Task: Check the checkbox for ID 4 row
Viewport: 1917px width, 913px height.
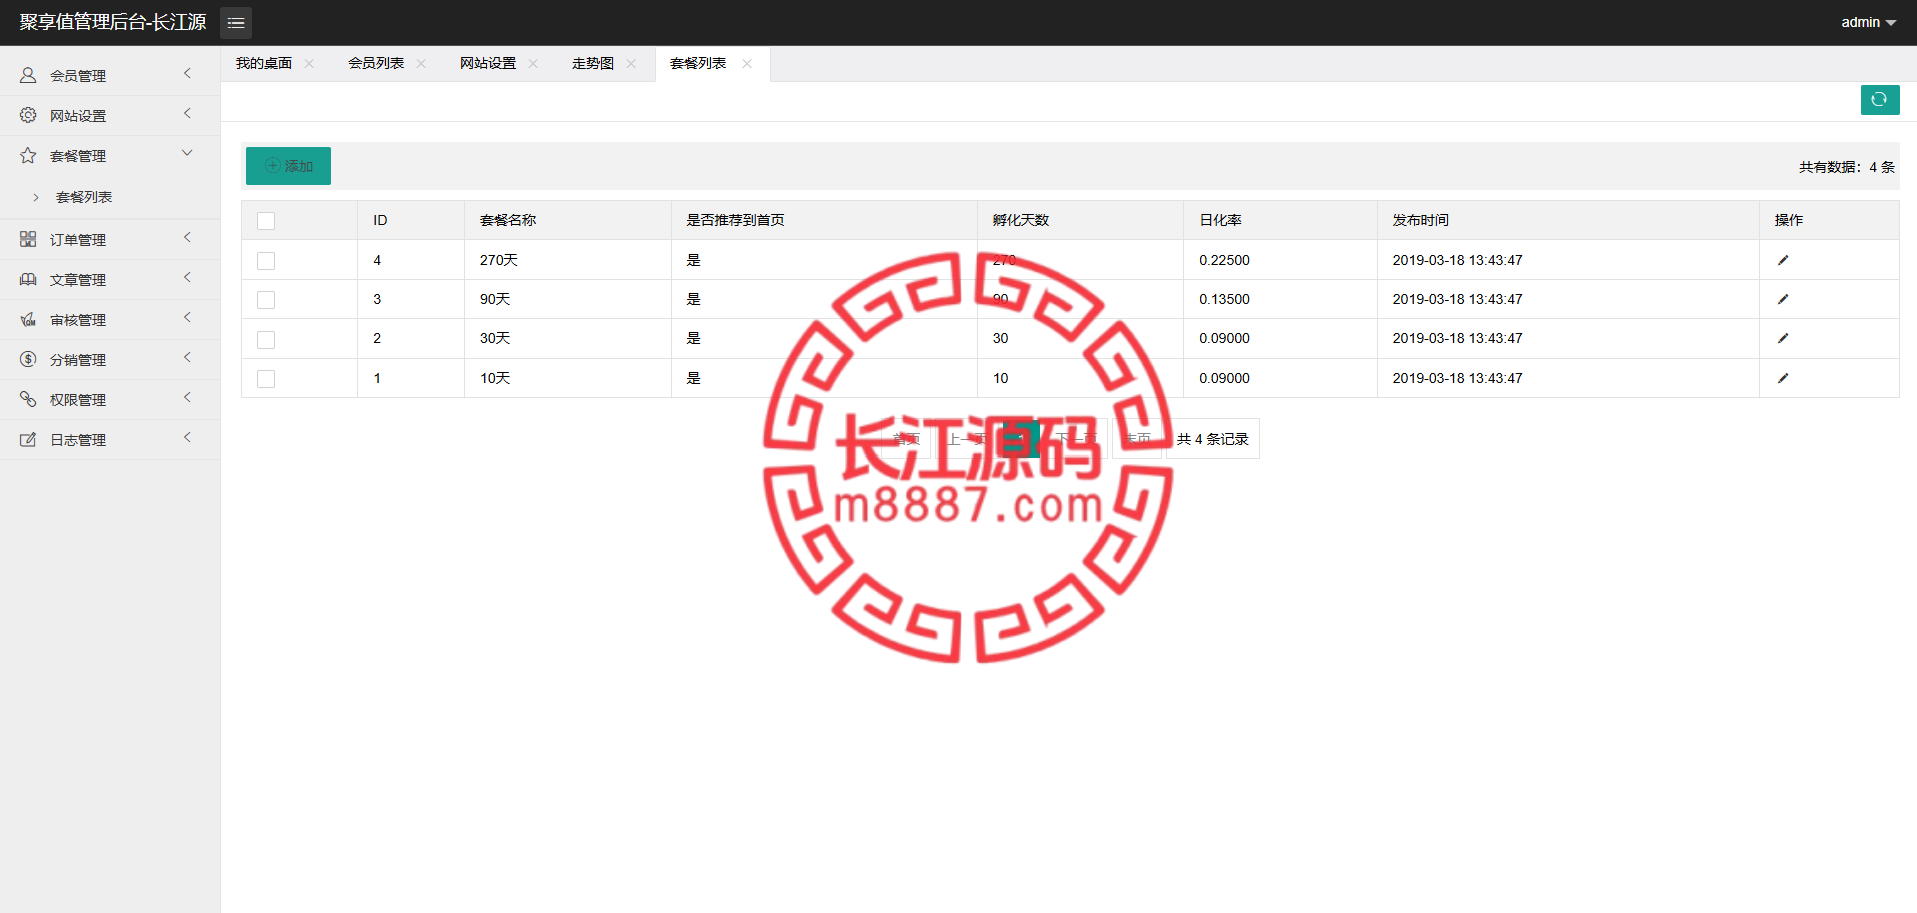Action: tap(266, 261)
